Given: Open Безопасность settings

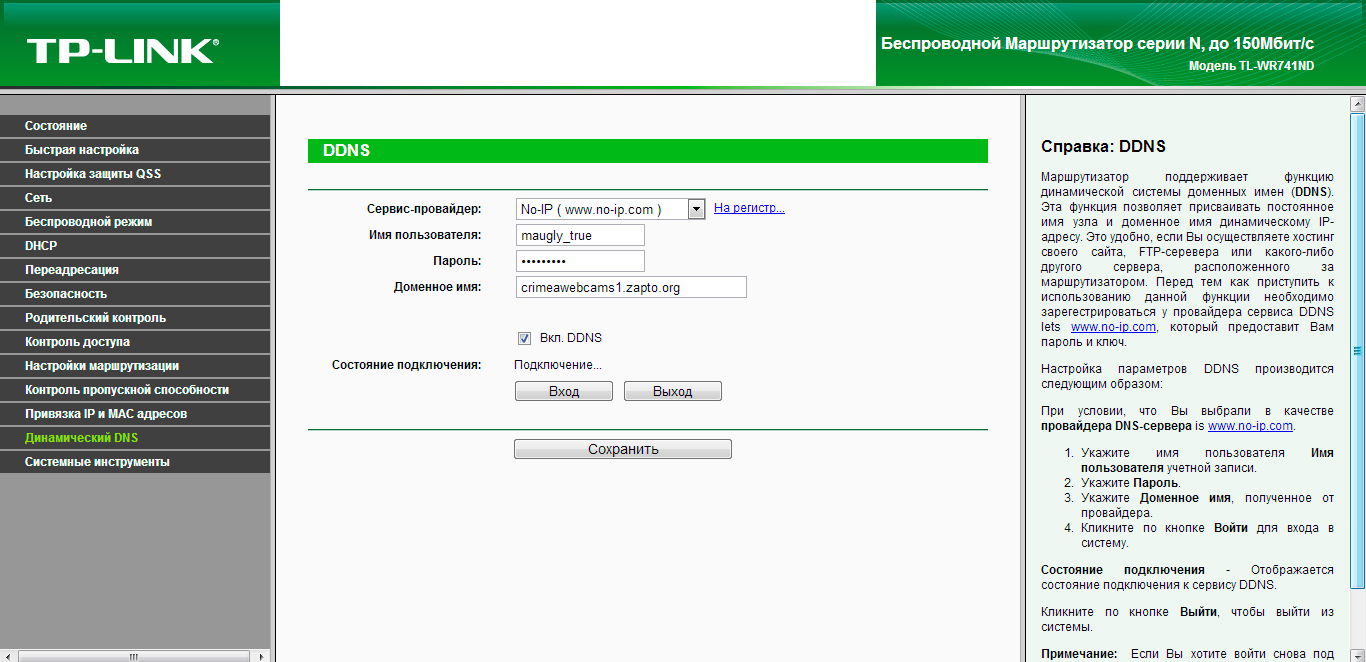Looking at the screenshot, I should 135,294.
